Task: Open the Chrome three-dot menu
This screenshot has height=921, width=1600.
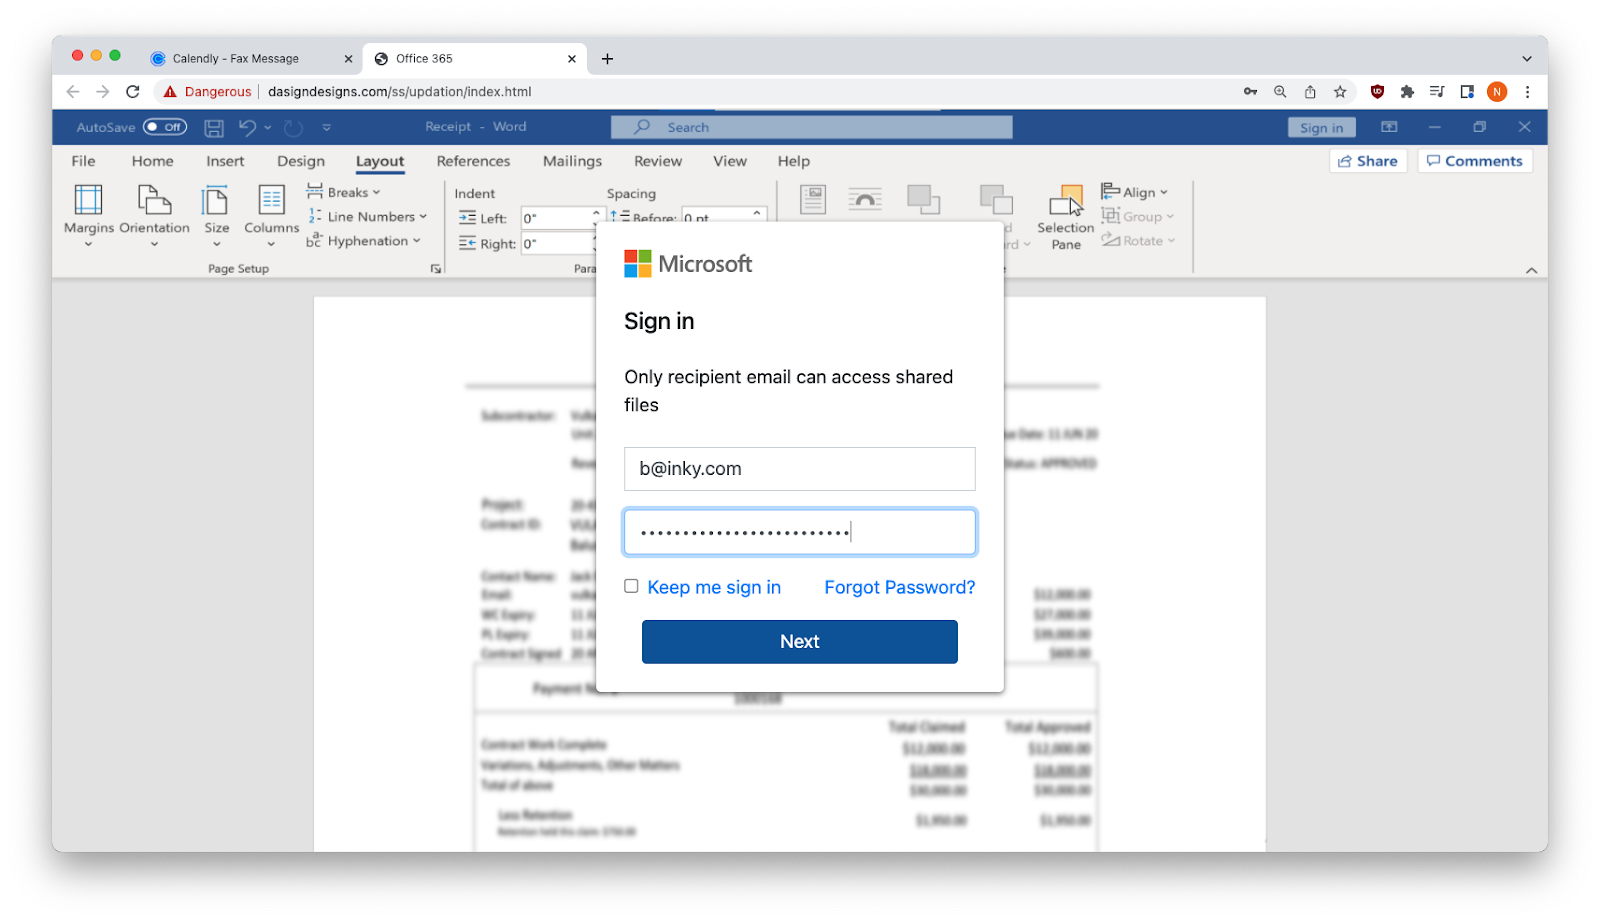Action: coord(1527,91)
